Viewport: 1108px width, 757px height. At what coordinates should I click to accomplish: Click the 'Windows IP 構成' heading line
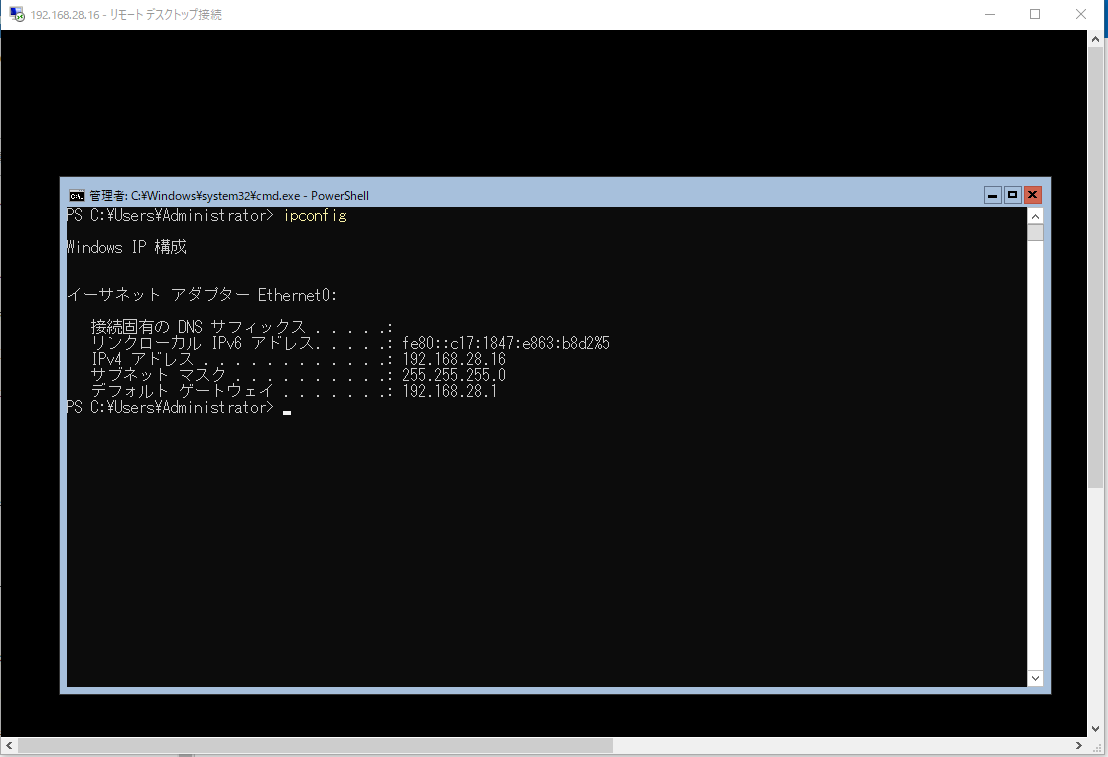click(x=126, y=247)
